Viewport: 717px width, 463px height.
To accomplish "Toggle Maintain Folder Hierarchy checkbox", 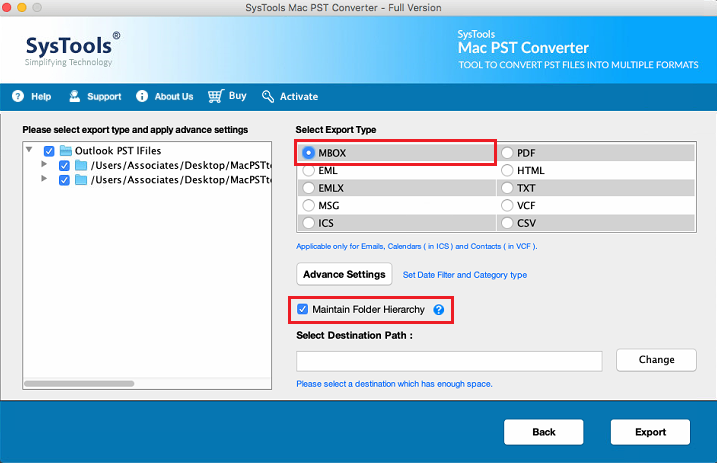I will pos(303,309).
